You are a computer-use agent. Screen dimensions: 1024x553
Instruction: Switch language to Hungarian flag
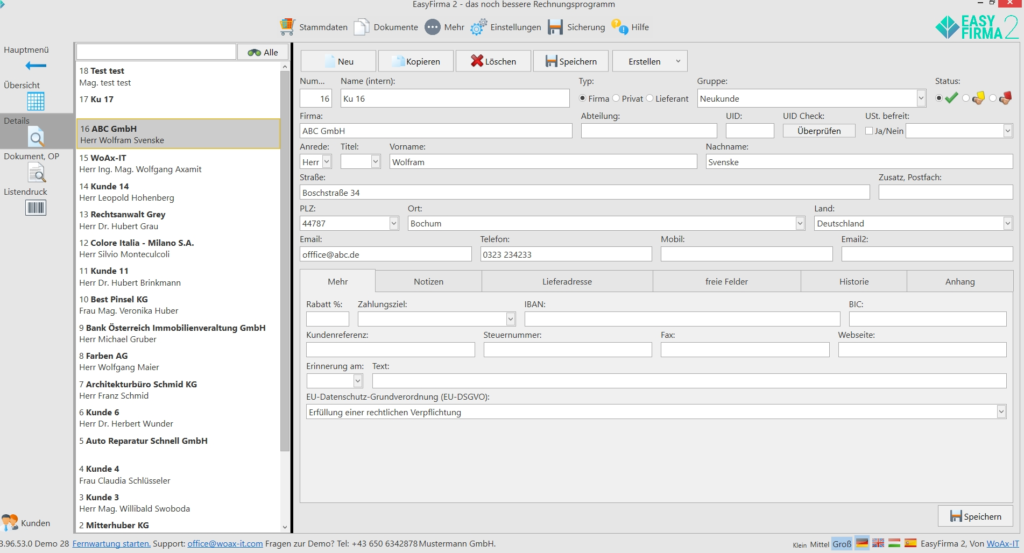pyautogui.click(x=894, y=543)
